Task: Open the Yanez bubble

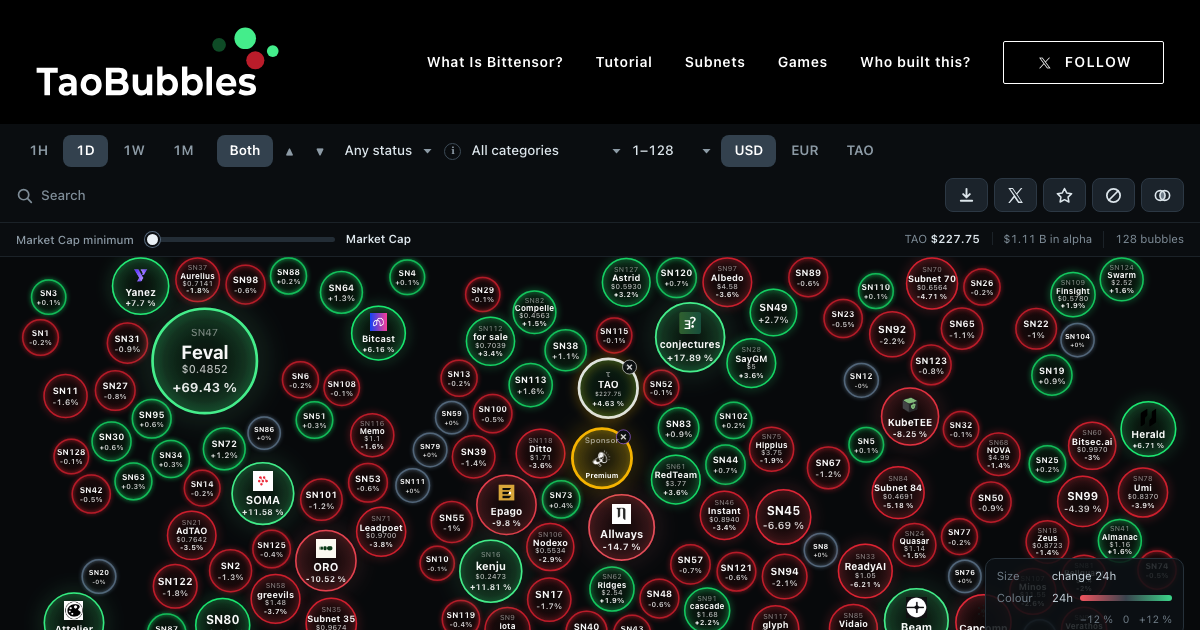Action: pos(140,286)
